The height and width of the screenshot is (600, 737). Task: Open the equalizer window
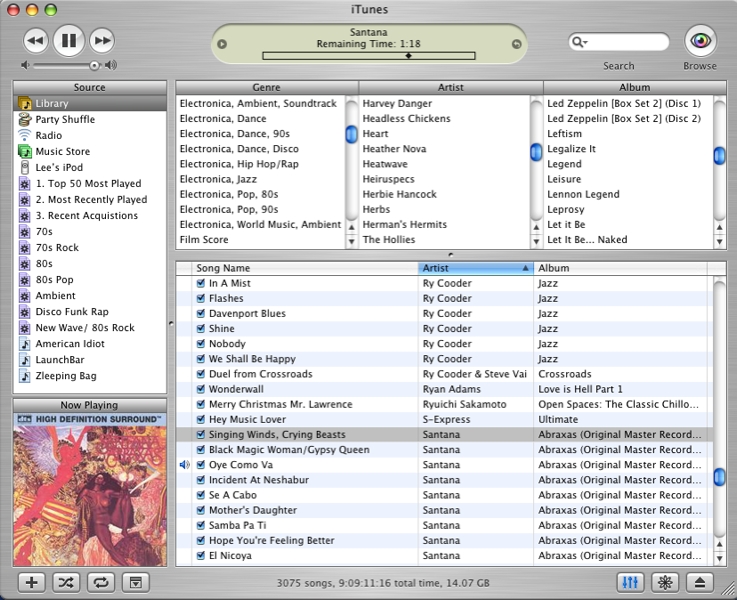pyautogui.click(x=630, y=582)
